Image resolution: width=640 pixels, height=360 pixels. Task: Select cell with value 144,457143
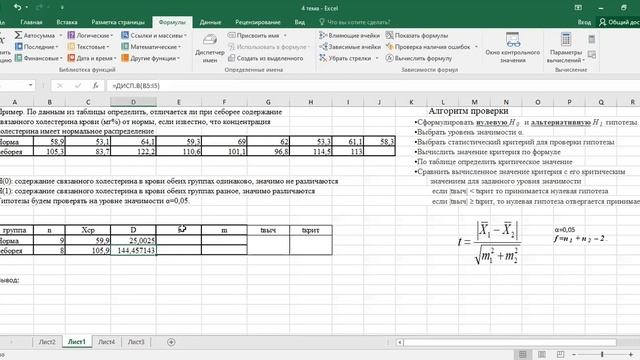coord(133,250)
